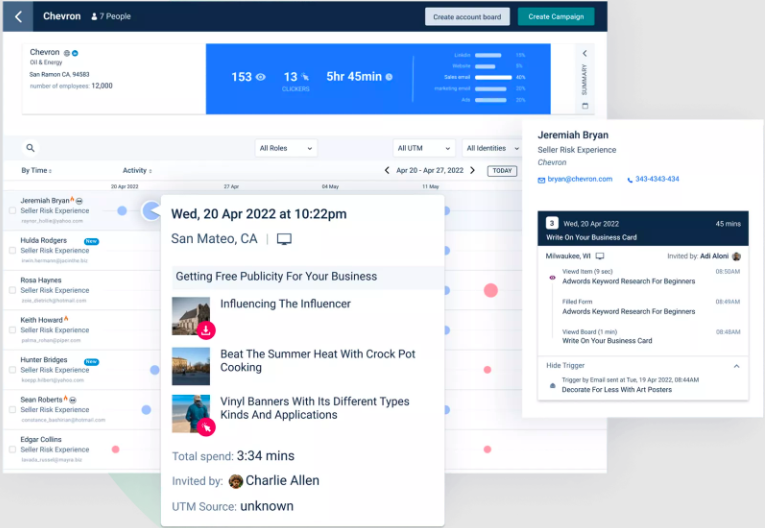Click the flame icon next to Keith Howard

click(x=66, y=319)
